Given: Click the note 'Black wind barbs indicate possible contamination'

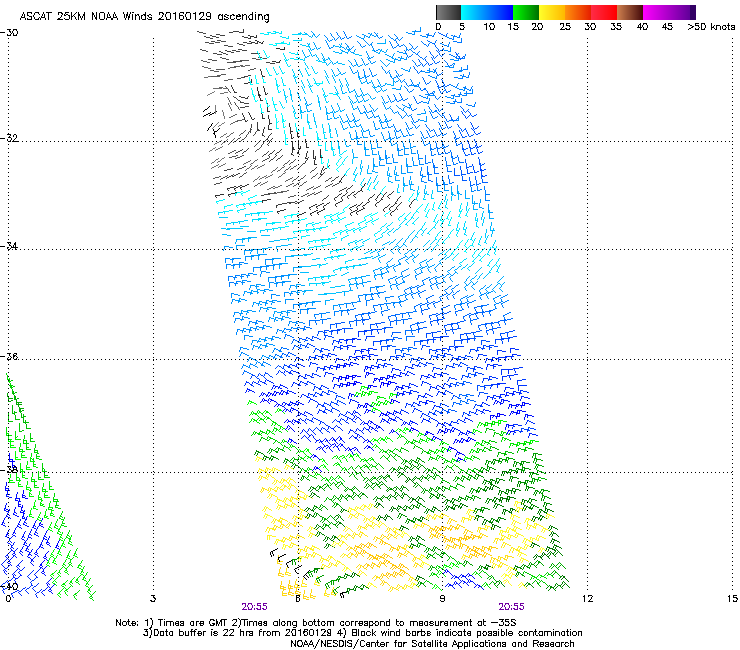Looking at the screenshot, I should [467, 633].
